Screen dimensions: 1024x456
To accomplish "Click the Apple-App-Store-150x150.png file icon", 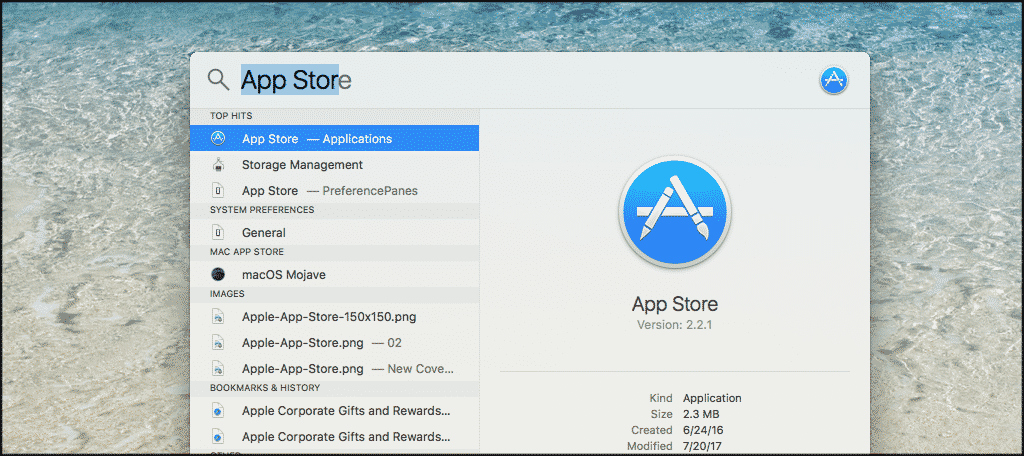I will (218, 317).
